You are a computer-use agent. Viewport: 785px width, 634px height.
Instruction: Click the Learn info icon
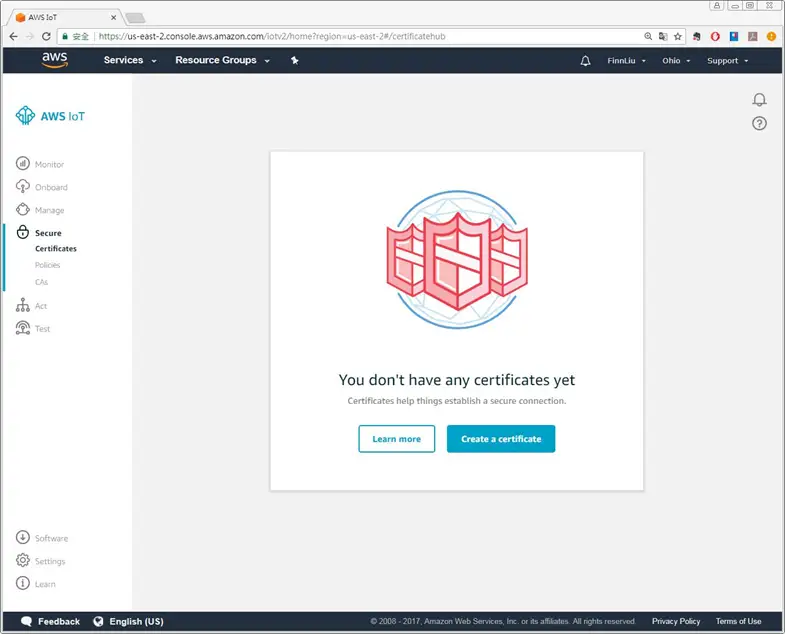(23, 583)
